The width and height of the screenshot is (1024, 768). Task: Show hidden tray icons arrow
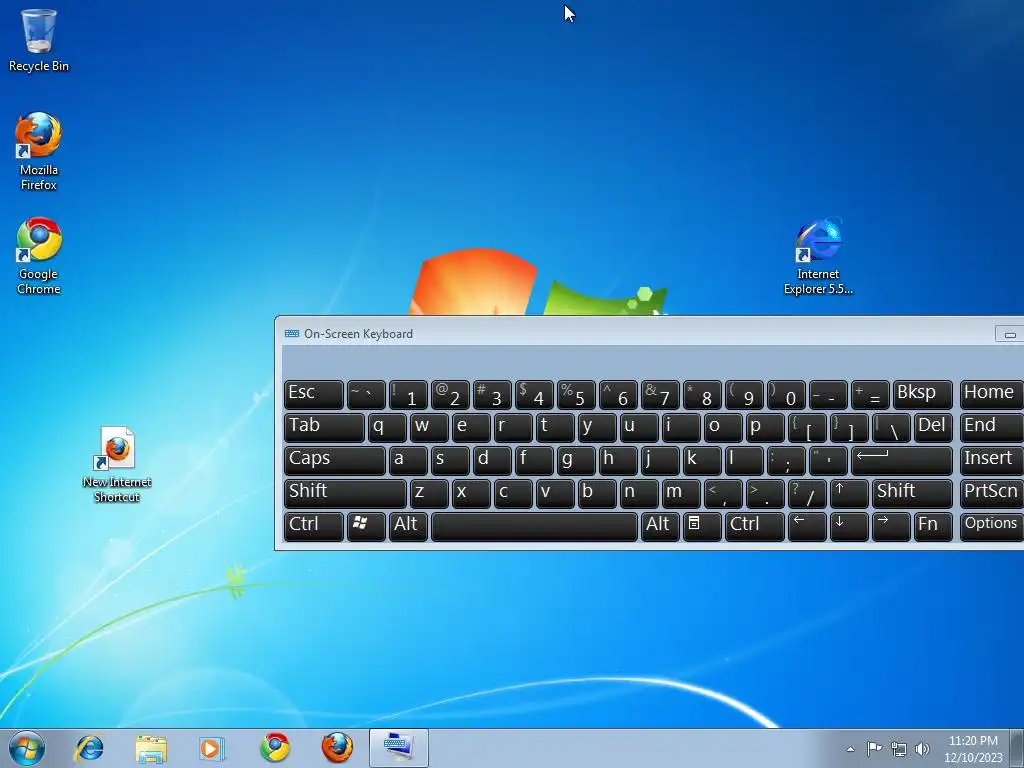pyautogui.click(x=850, y=749)
